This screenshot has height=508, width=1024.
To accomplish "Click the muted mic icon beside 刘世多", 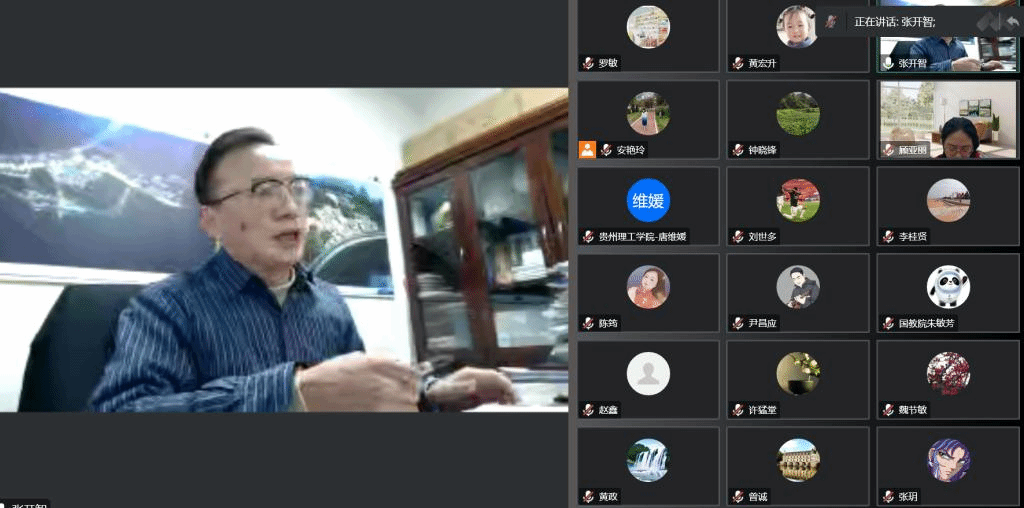I will 738,237.
